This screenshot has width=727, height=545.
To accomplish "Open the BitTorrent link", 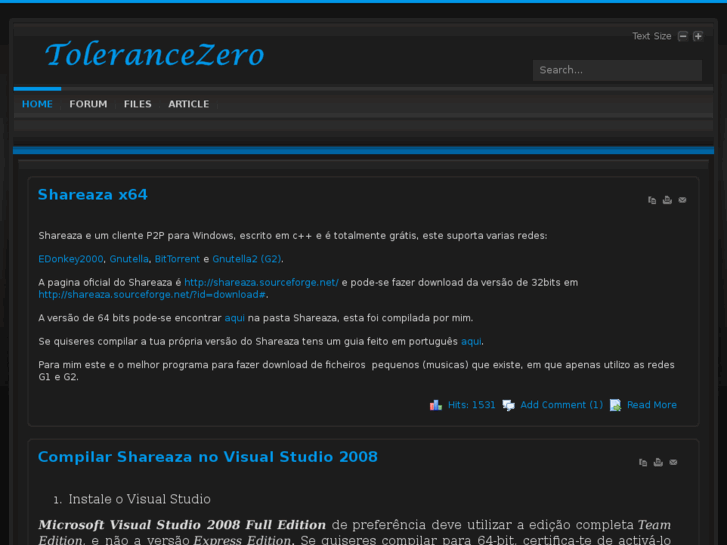I will click(x=177, y=259).
